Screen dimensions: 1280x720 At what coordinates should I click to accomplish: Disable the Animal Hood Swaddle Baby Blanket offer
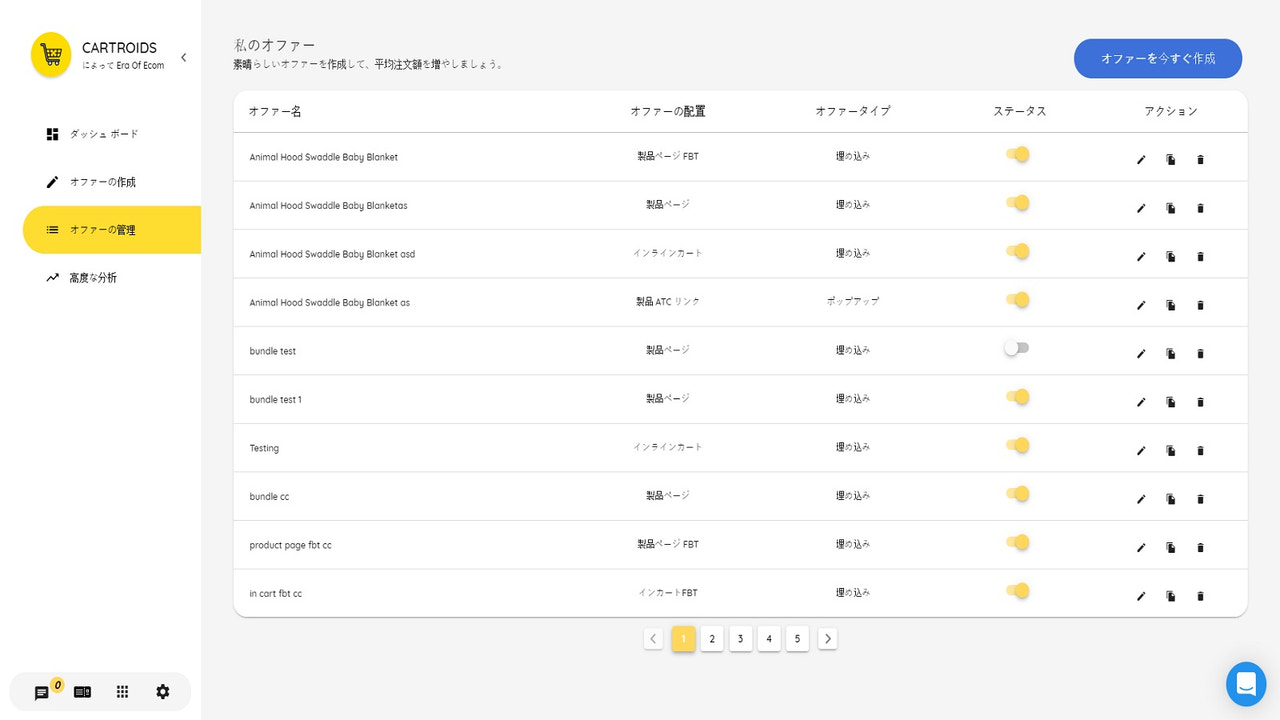tap(1018, 154)
